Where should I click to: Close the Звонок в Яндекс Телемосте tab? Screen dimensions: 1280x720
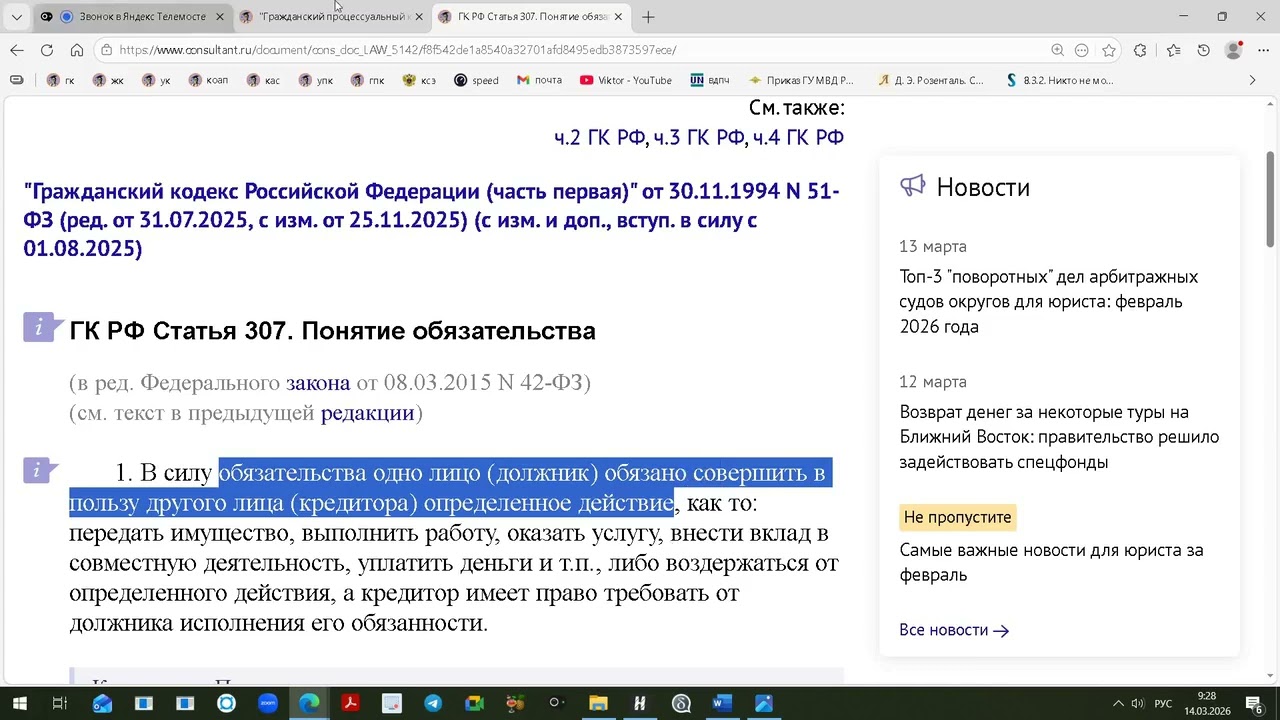(219, 17)
